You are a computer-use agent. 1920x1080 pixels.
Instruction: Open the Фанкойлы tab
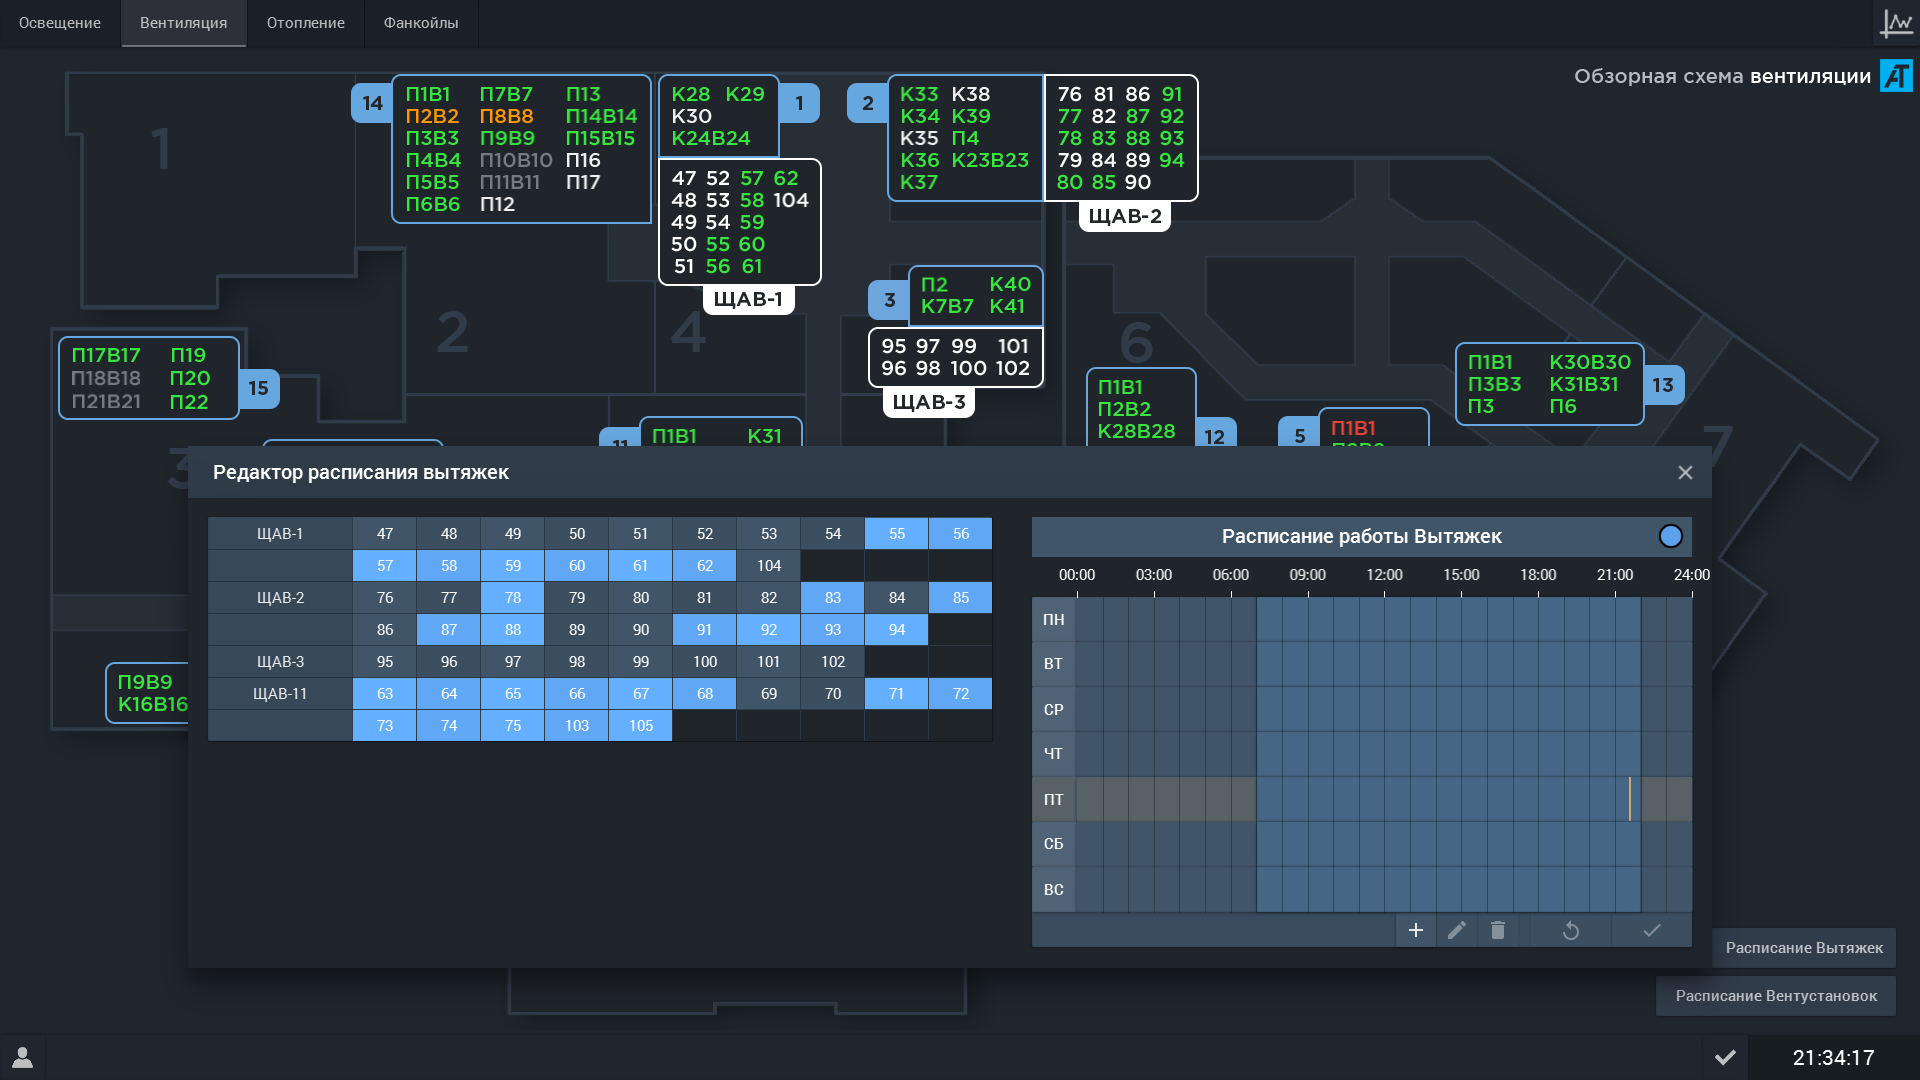[x=421, y=23]
